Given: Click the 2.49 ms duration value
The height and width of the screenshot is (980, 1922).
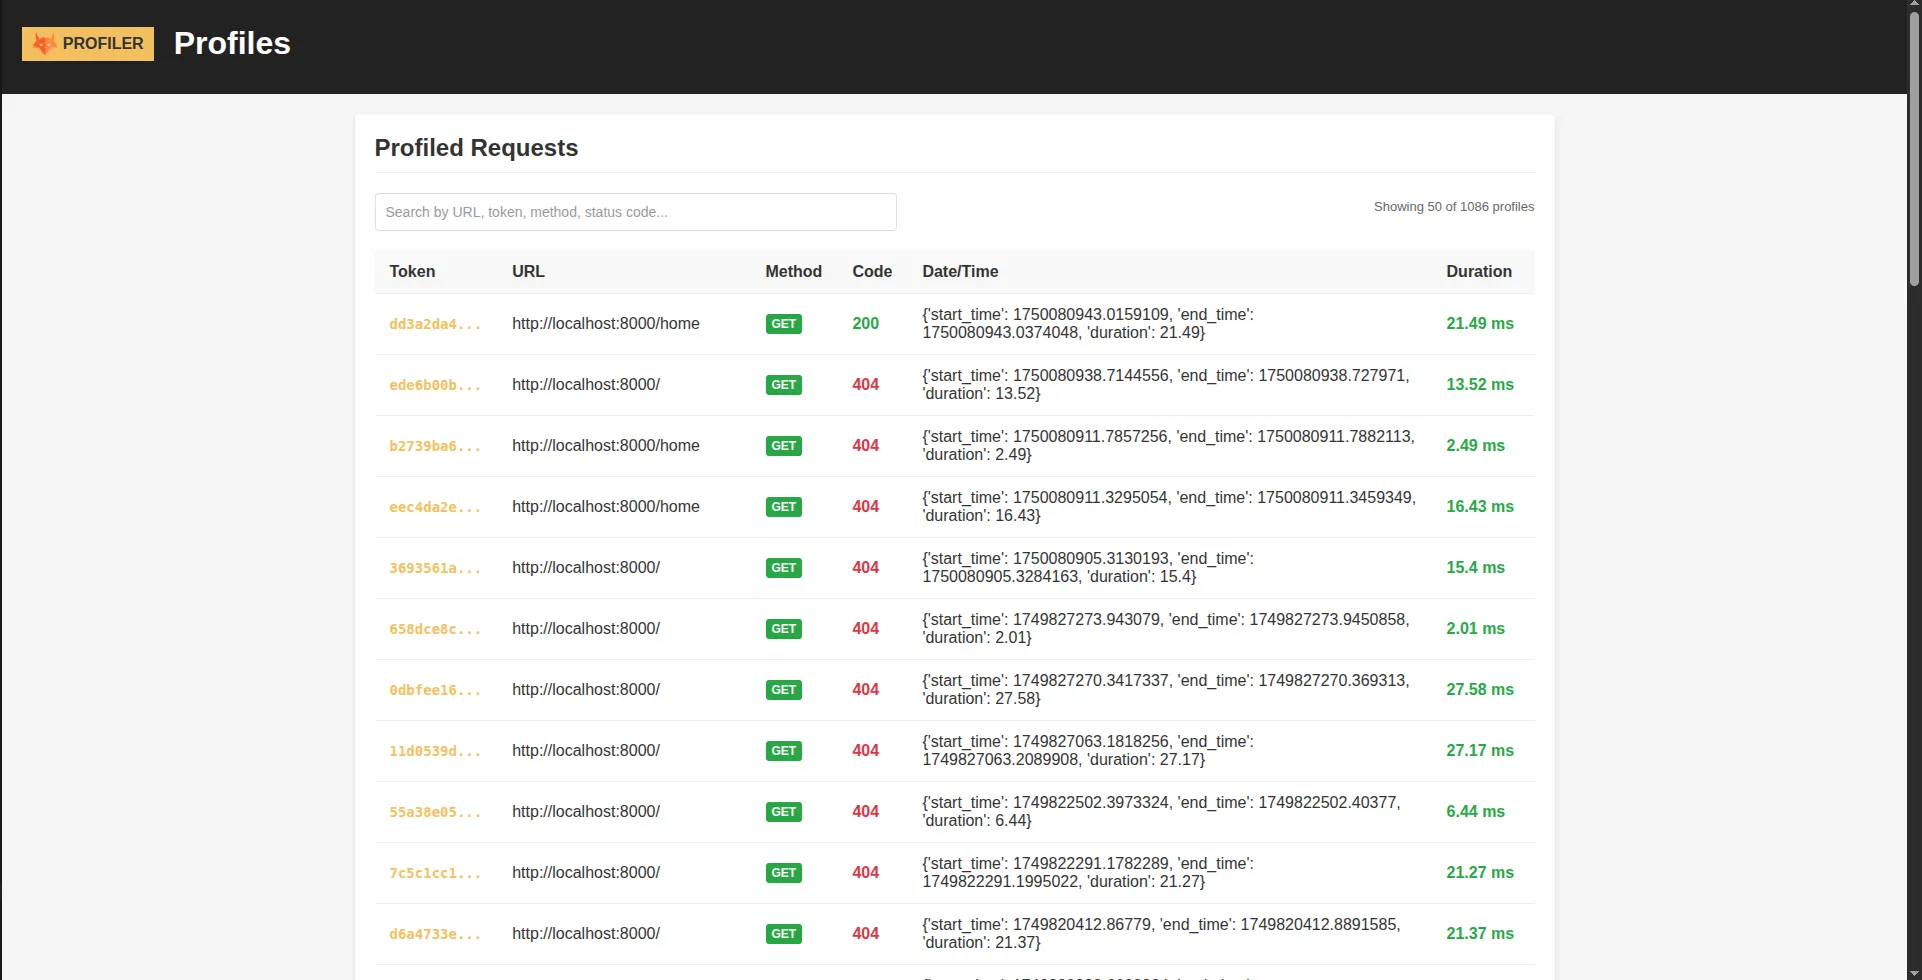Looking at the screenshot, I should pyautogui.click(x=1475, y=445).
